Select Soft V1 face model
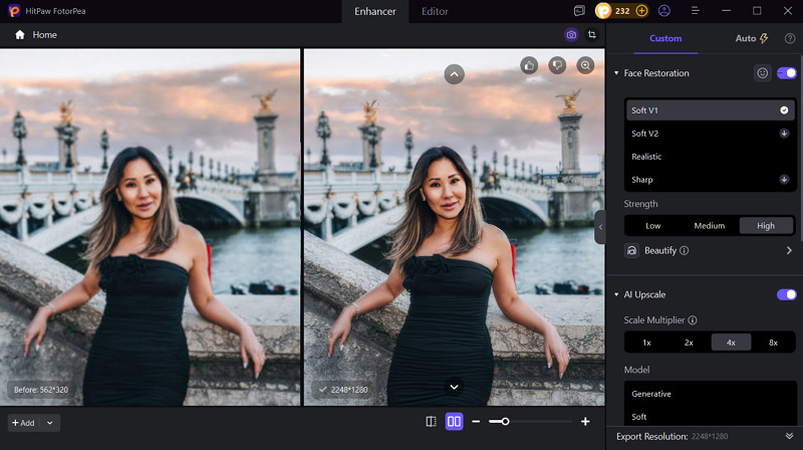 click(710, 110)
